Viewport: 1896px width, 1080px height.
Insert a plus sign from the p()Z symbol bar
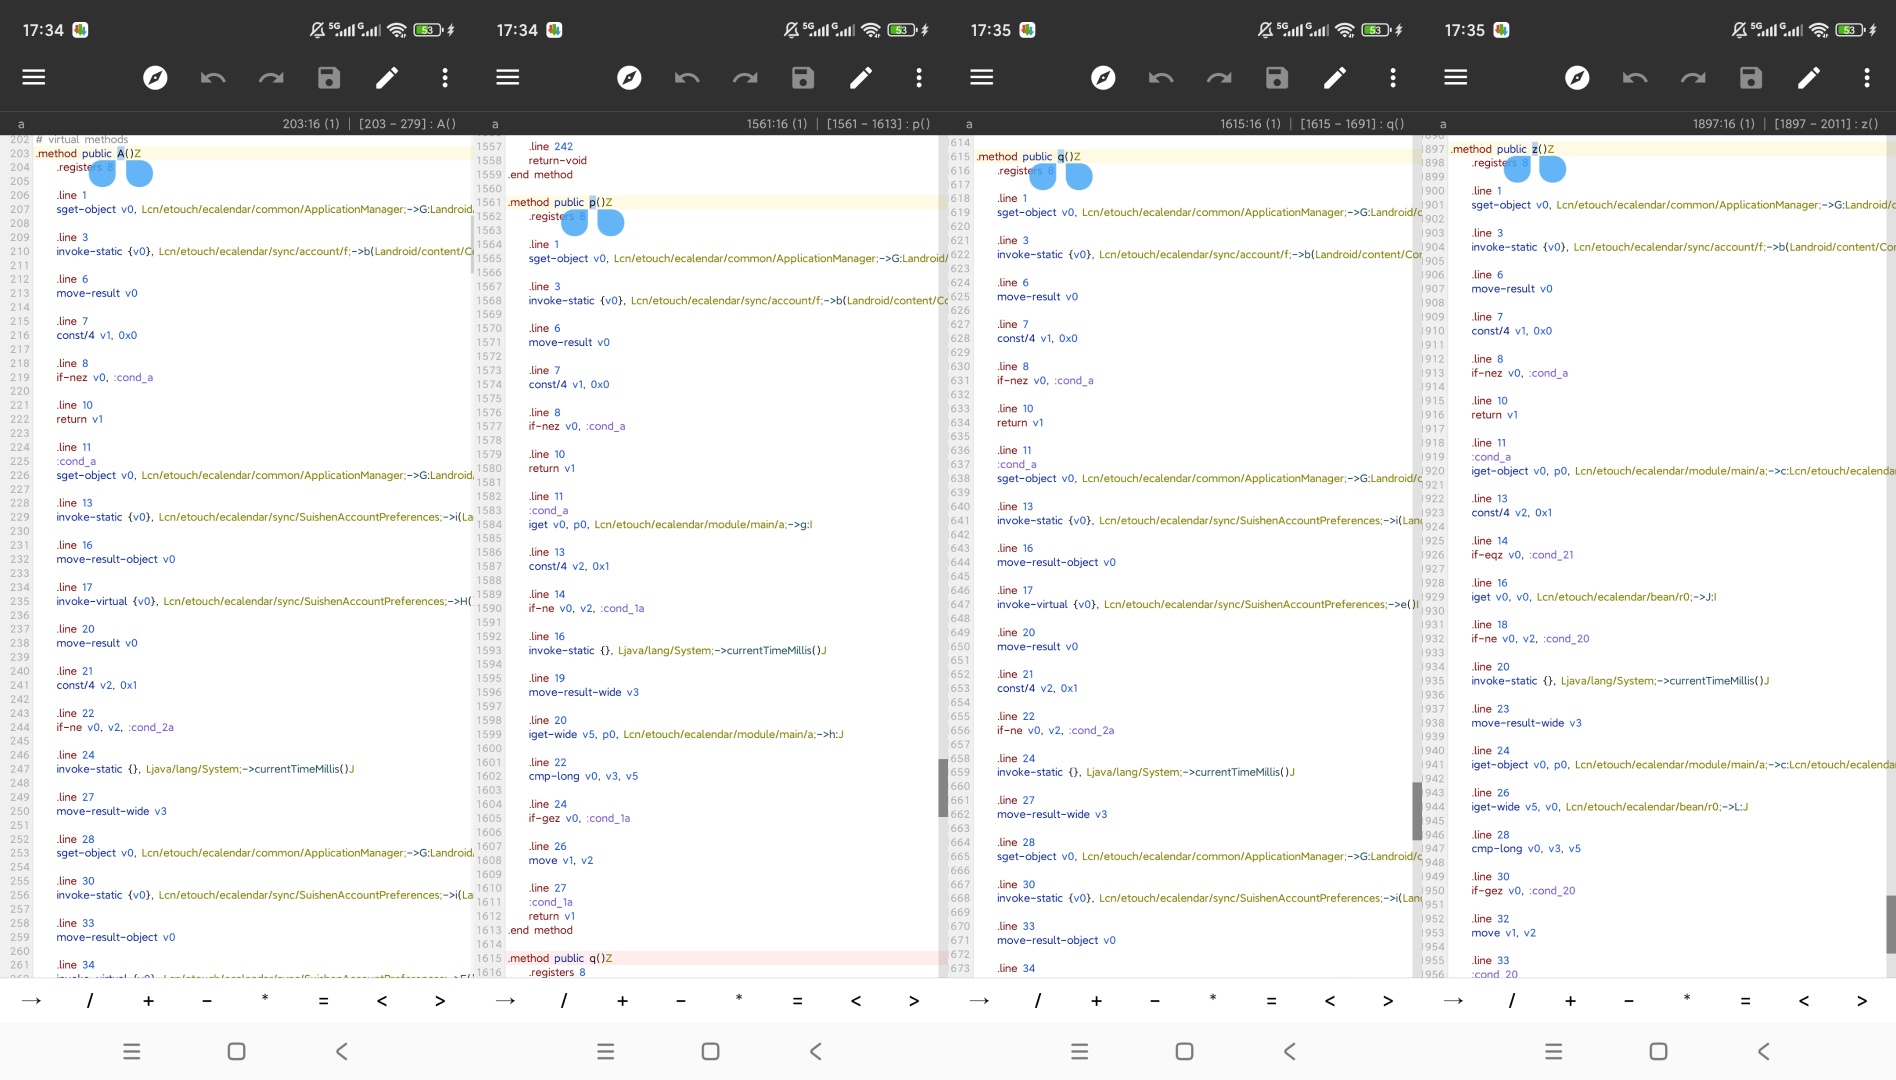622,1000
